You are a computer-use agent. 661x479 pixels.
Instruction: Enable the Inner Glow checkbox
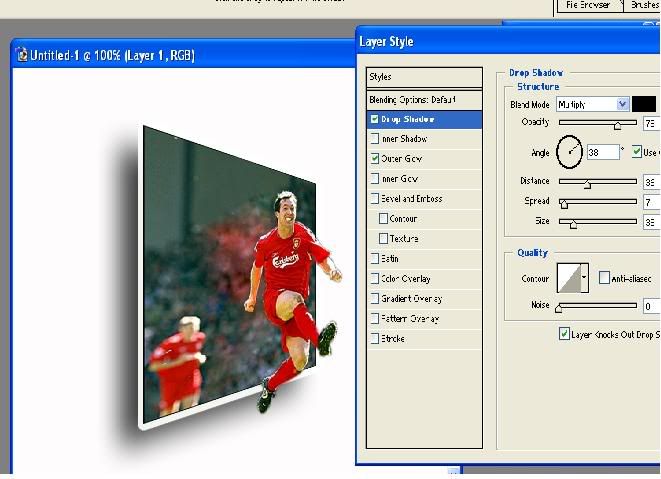[374, 178]
